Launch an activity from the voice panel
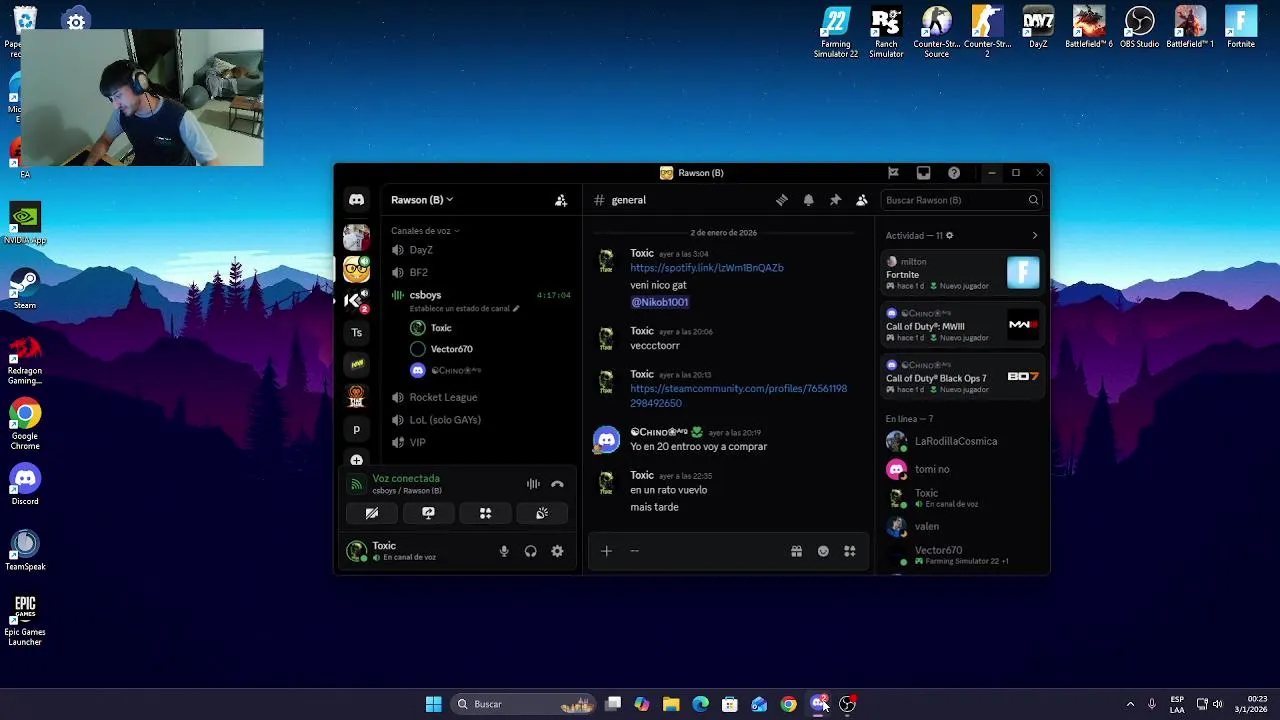The height and width of the screenshot is (720, 1280). [x=485, y=513]
